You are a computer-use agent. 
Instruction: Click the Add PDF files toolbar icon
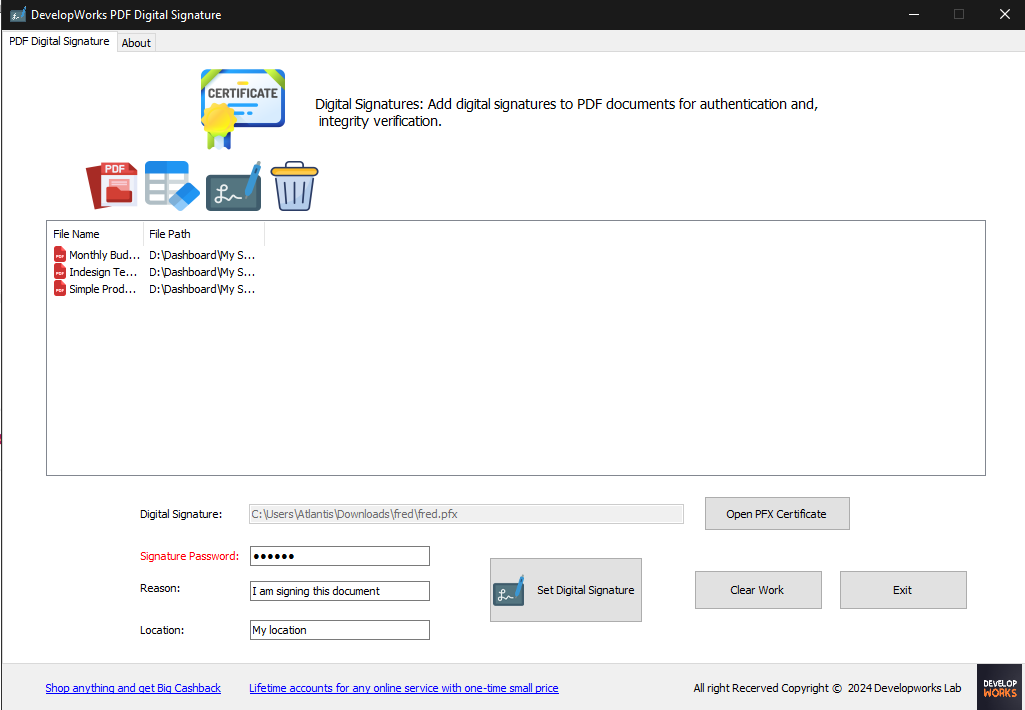click(112, 186)
